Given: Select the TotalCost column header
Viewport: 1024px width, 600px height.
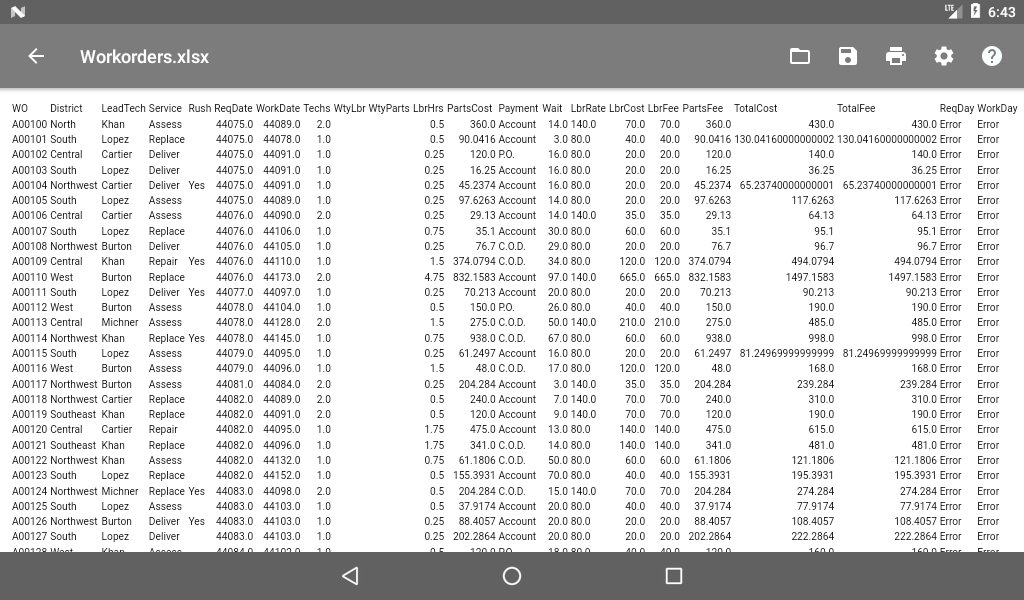Looking at the screenshot, I should pos(756,108).
